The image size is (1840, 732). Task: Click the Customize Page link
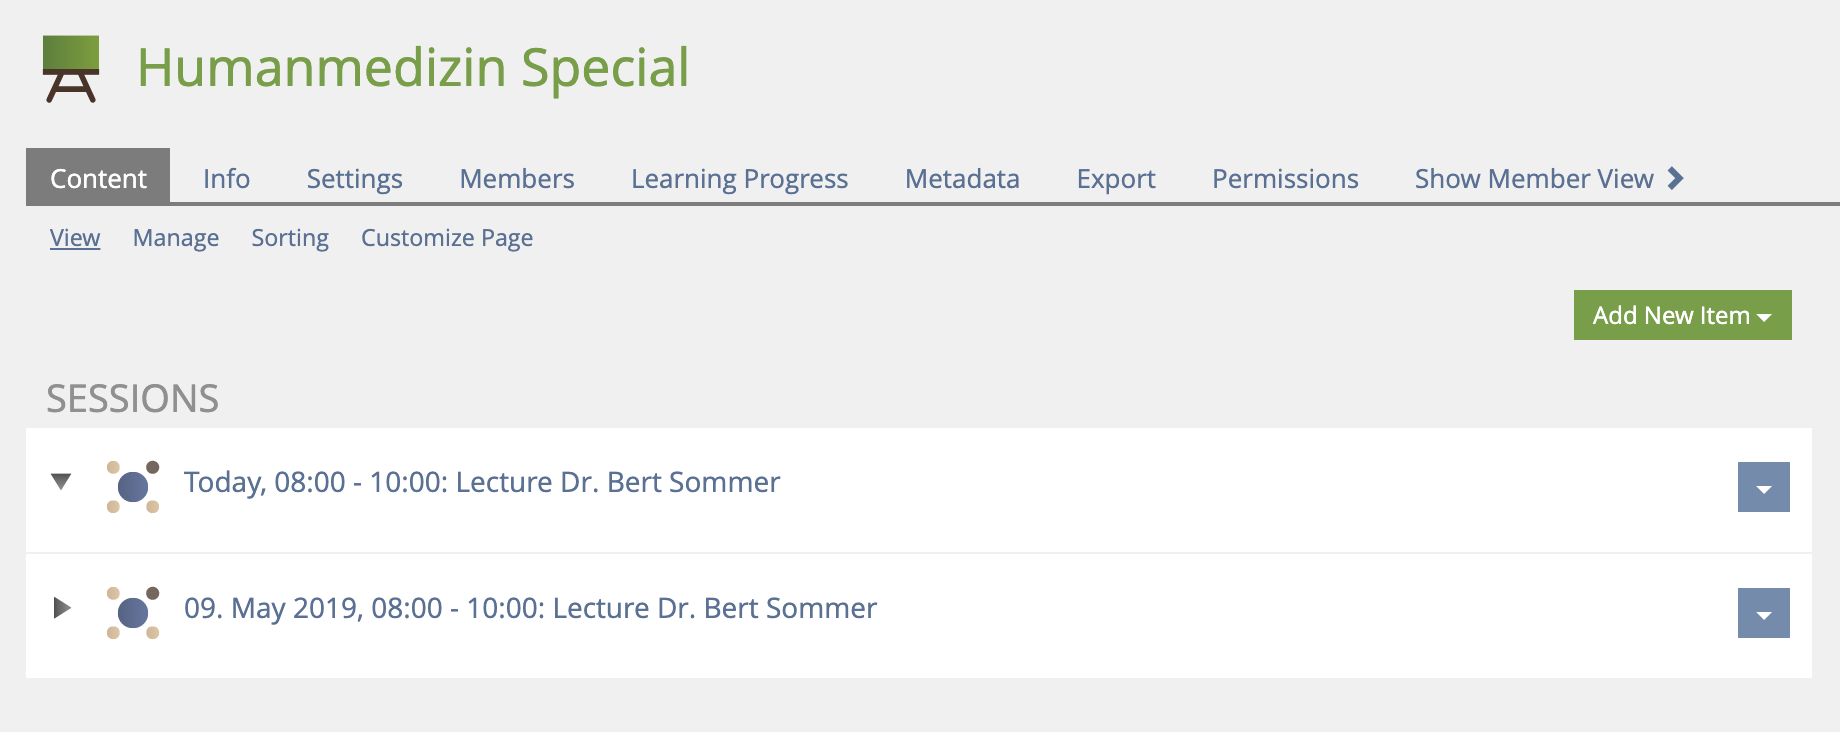coord(447,238)
